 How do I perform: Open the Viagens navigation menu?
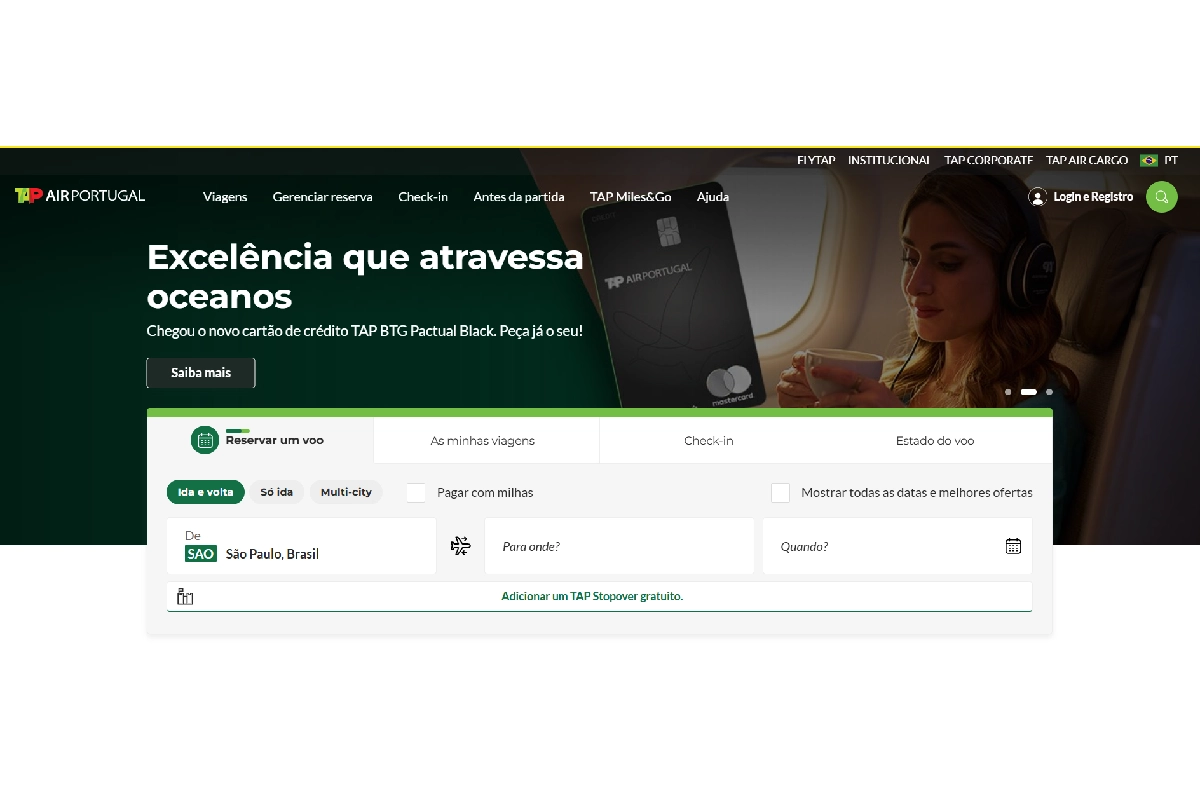coord(225,197)
